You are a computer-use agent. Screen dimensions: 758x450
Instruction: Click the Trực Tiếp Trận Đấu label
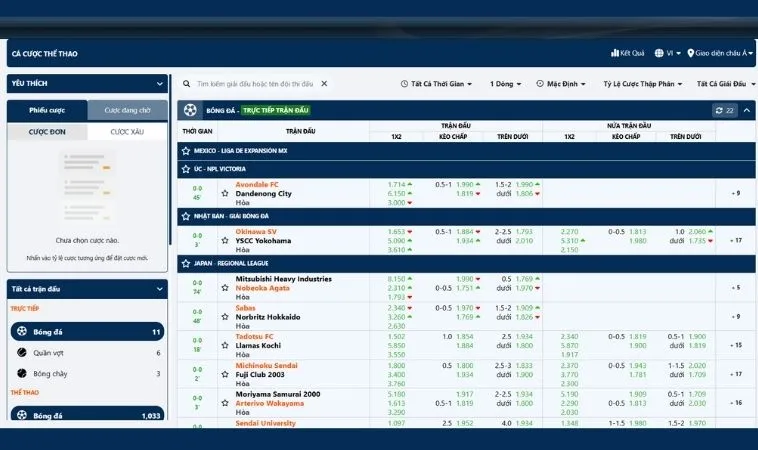point(276,110)
